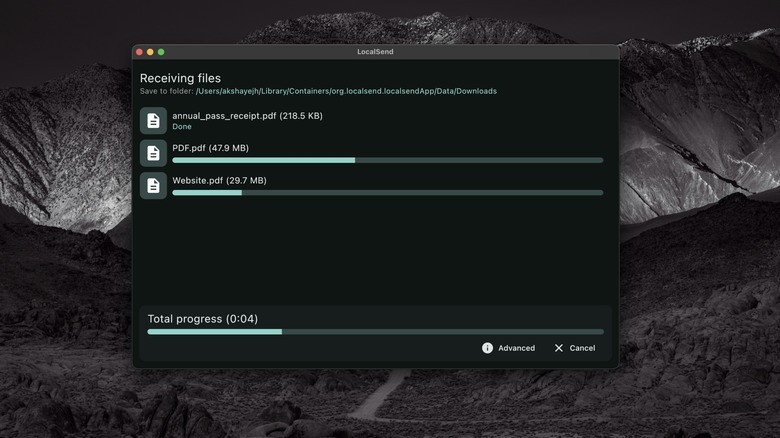Image resolution: width=780 pixels, height=438 pixels.
Task: Click the Done status under annual_pass_receipt.pdf
Action: click(182, 127)
